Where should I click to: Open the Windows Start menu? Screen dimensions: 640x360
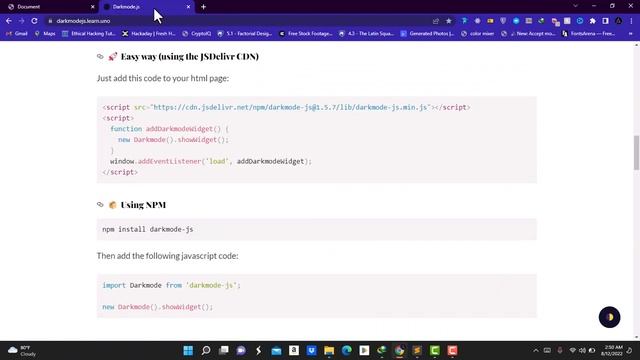coord(188,351)
